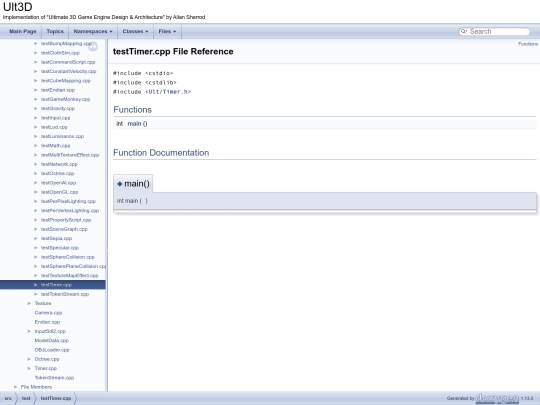Select testGravity.cpp in the tree
Screen dimensions: 540x405
[58, 108]
